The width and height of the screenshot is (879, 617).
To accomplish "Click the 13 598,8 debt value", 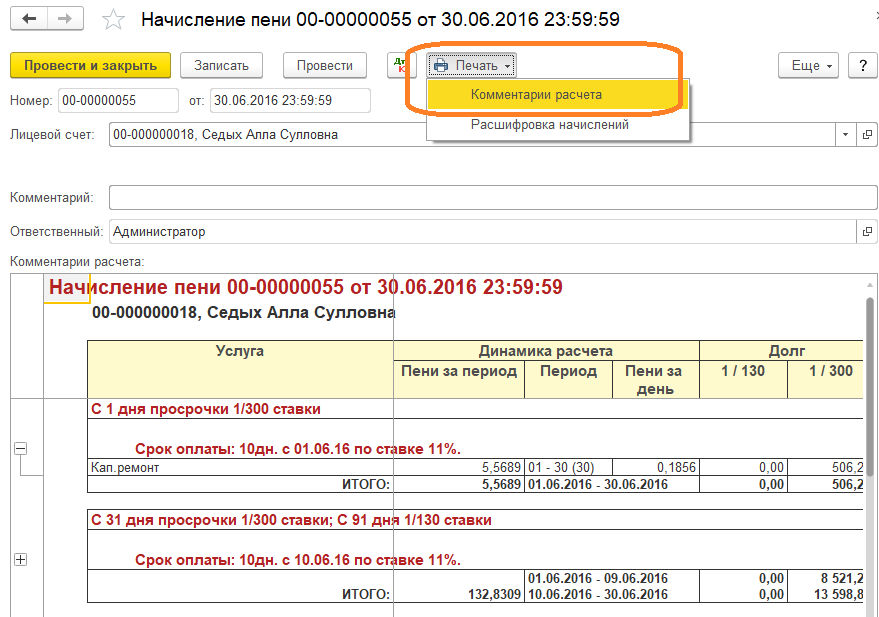I will tap(825, 594).
